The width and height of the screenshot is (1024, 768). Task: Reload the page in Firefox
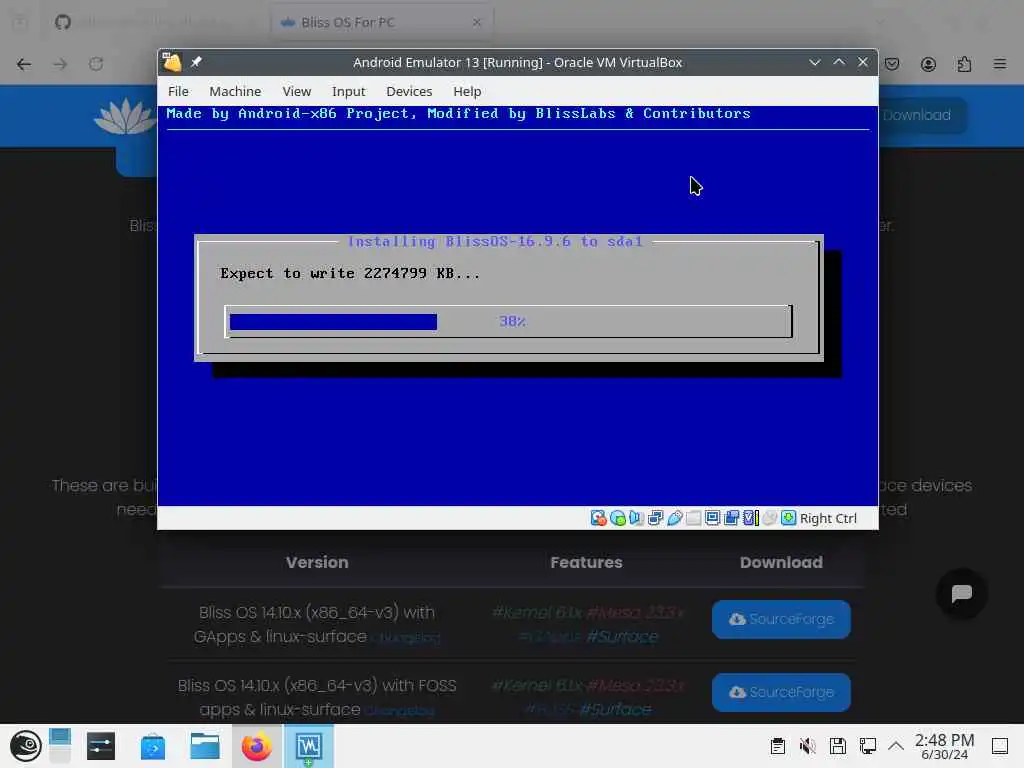click(x=96, y=64)
